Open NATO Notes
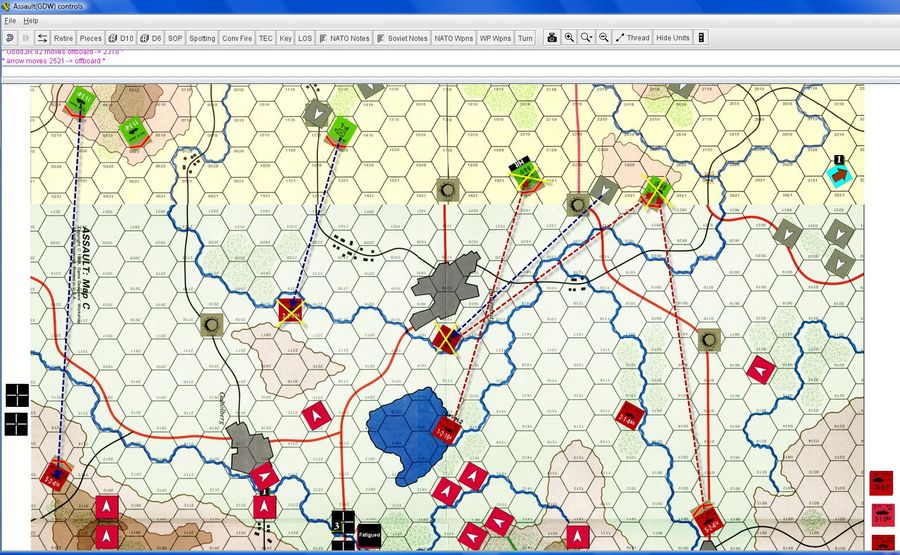Image resolution: width=900 pixels, height=555 pixels. coord(344,38)
